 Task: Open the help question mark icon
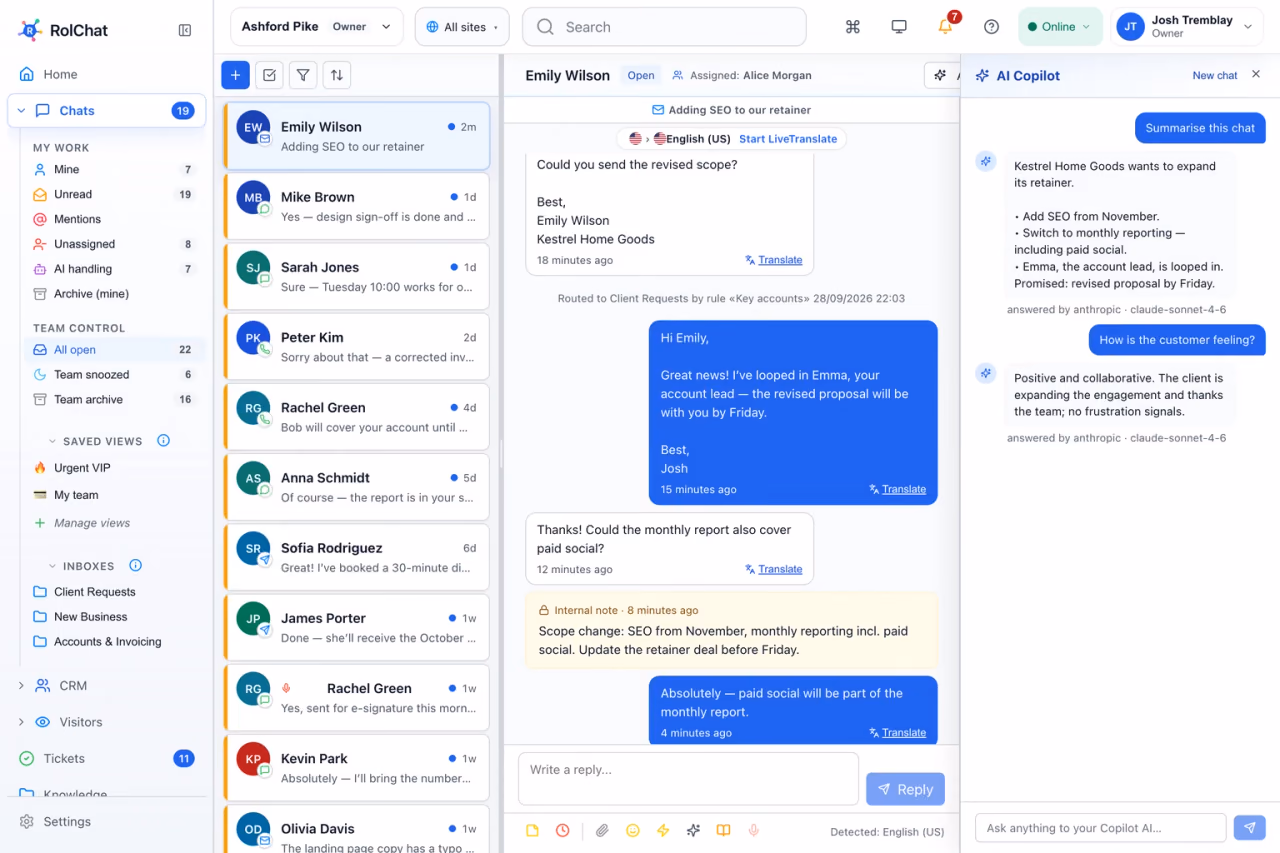992,27
